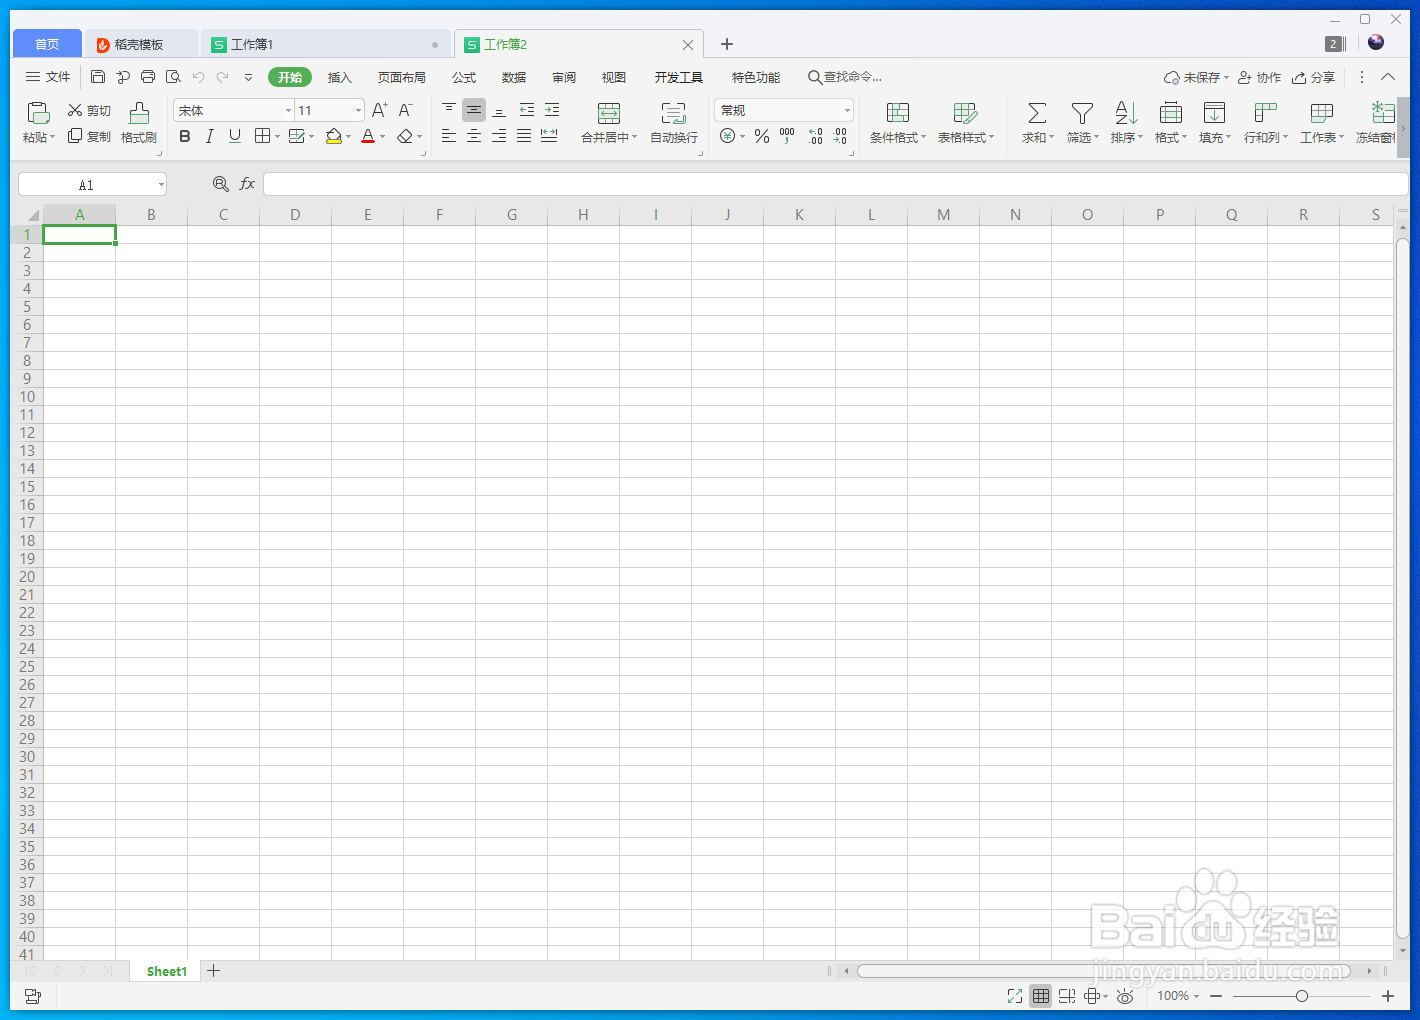The height and width of the screenshot is (1020, 1420).
Task: Toggle top vertical alignment
Action: click(449, 110)
